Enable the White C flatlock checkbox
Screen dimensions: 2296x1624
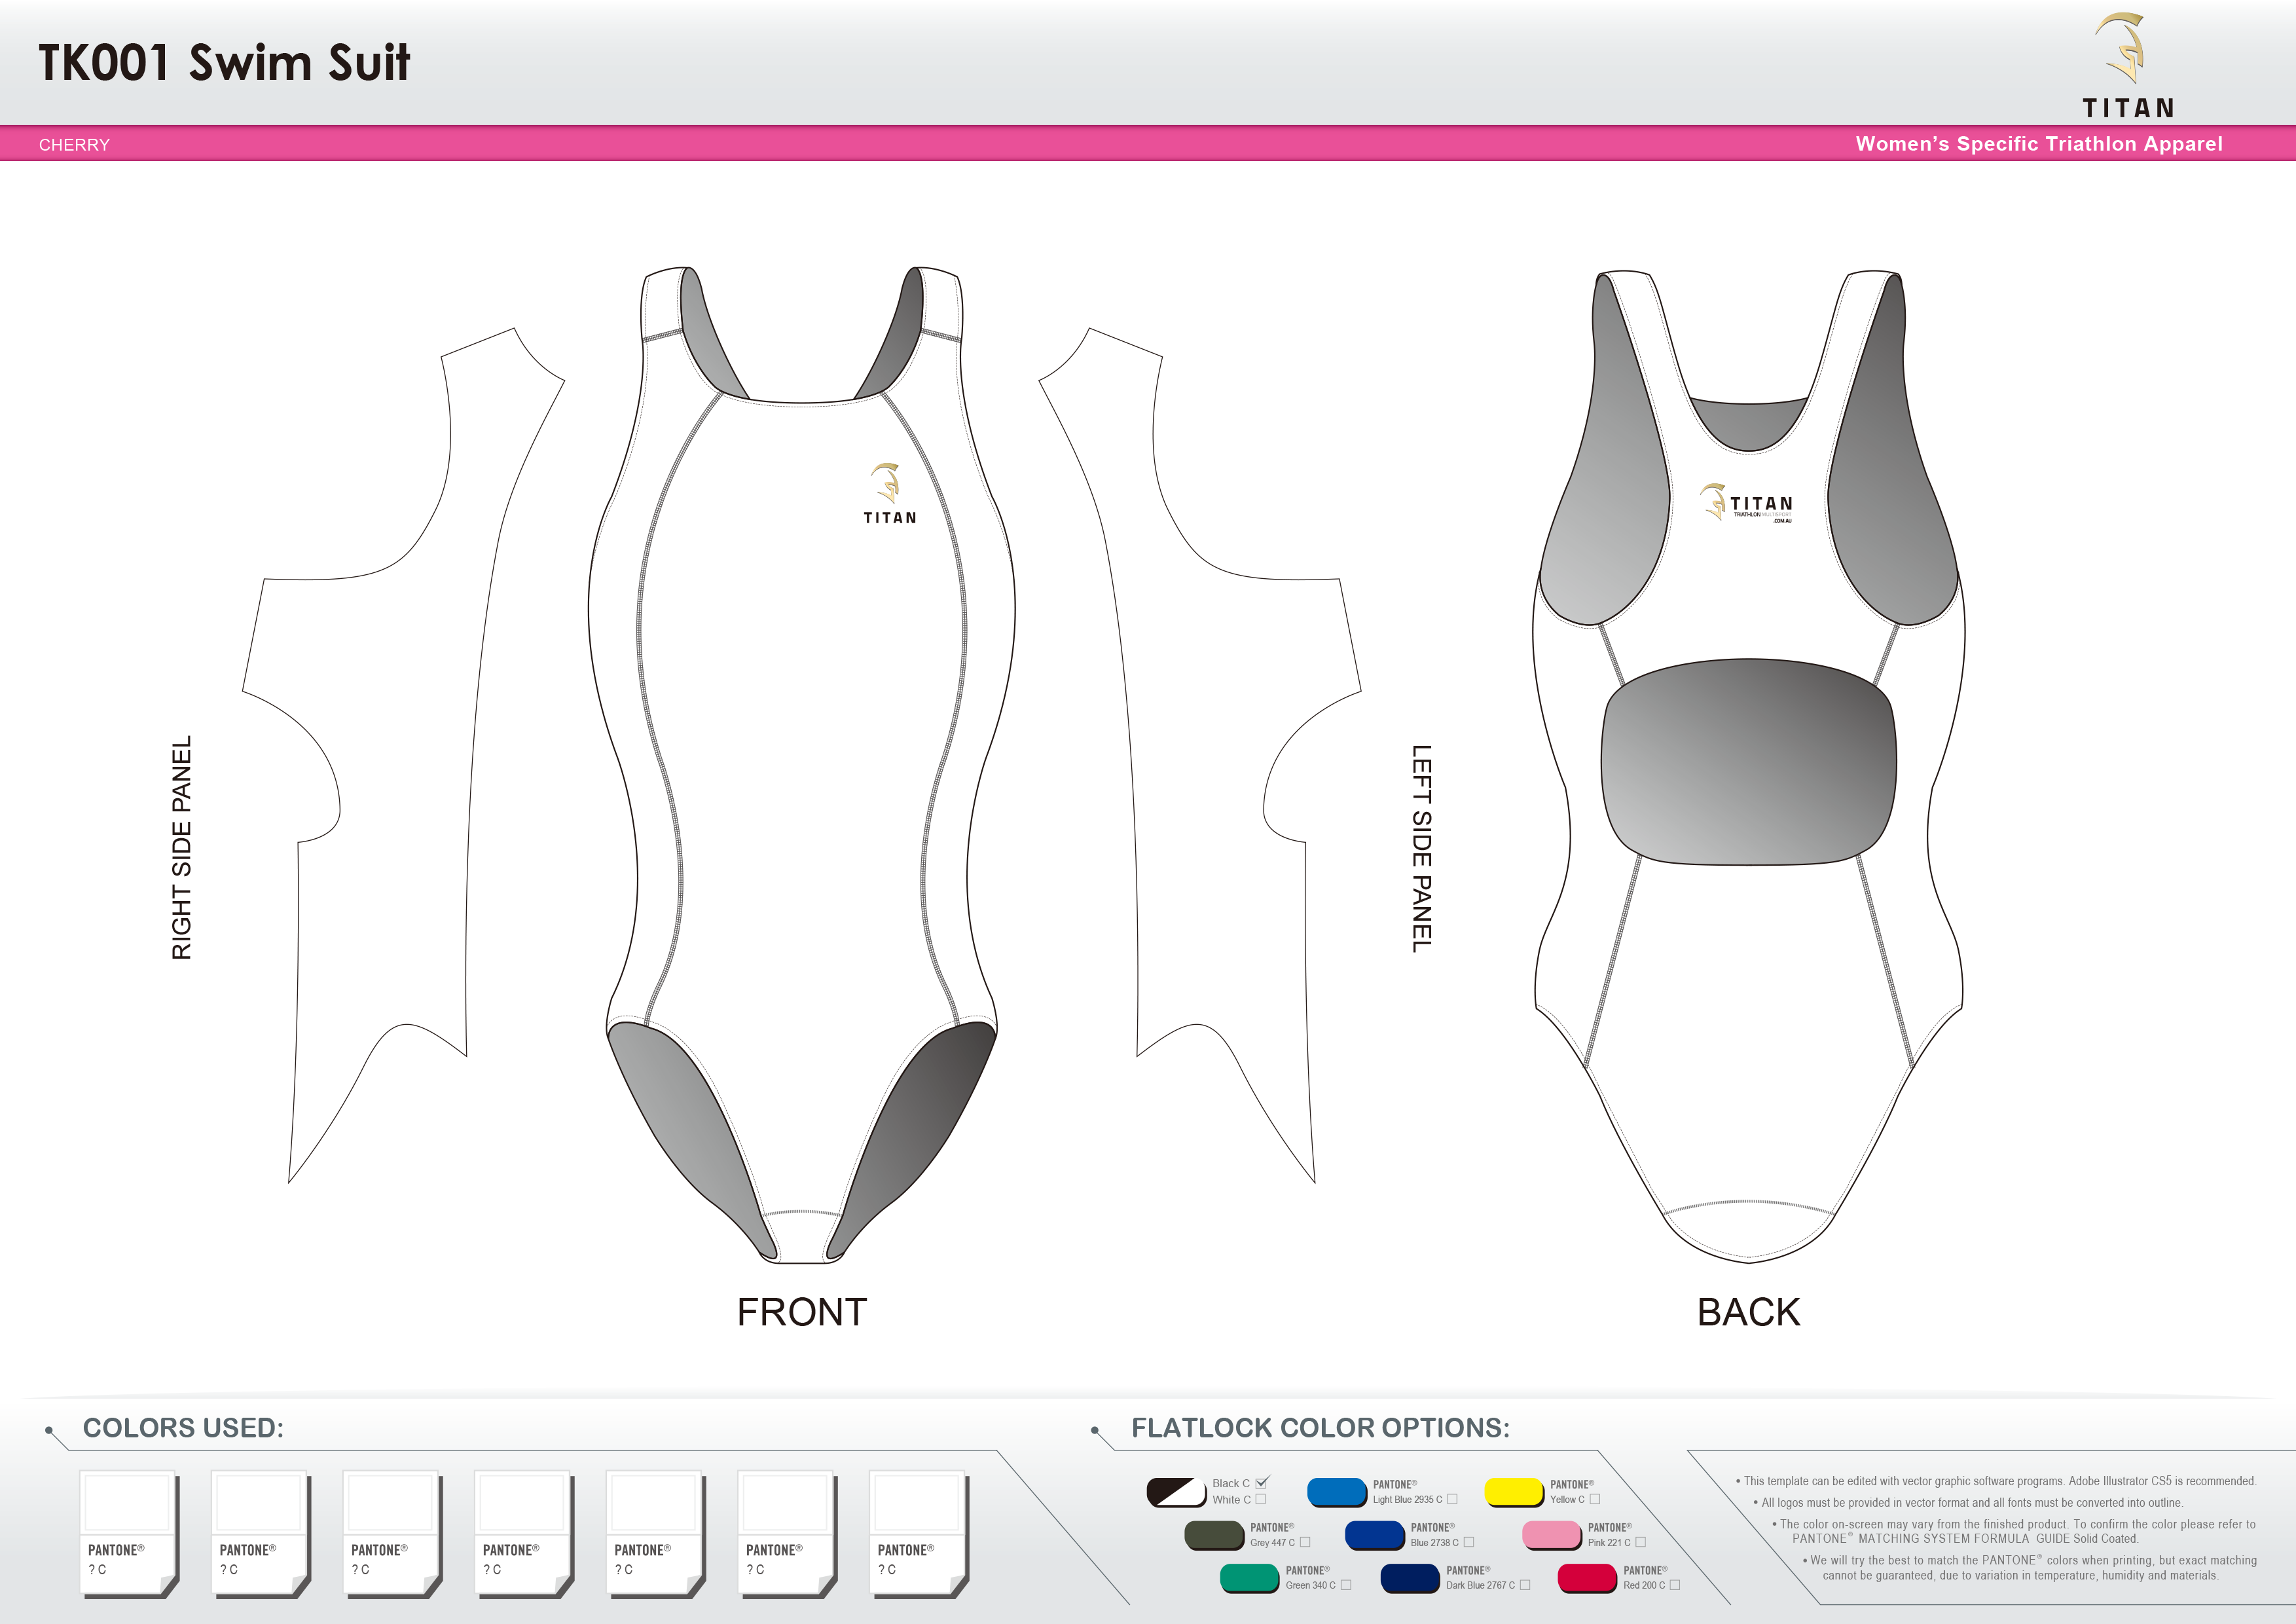pyautogui.click(x=1262, y=1499)
